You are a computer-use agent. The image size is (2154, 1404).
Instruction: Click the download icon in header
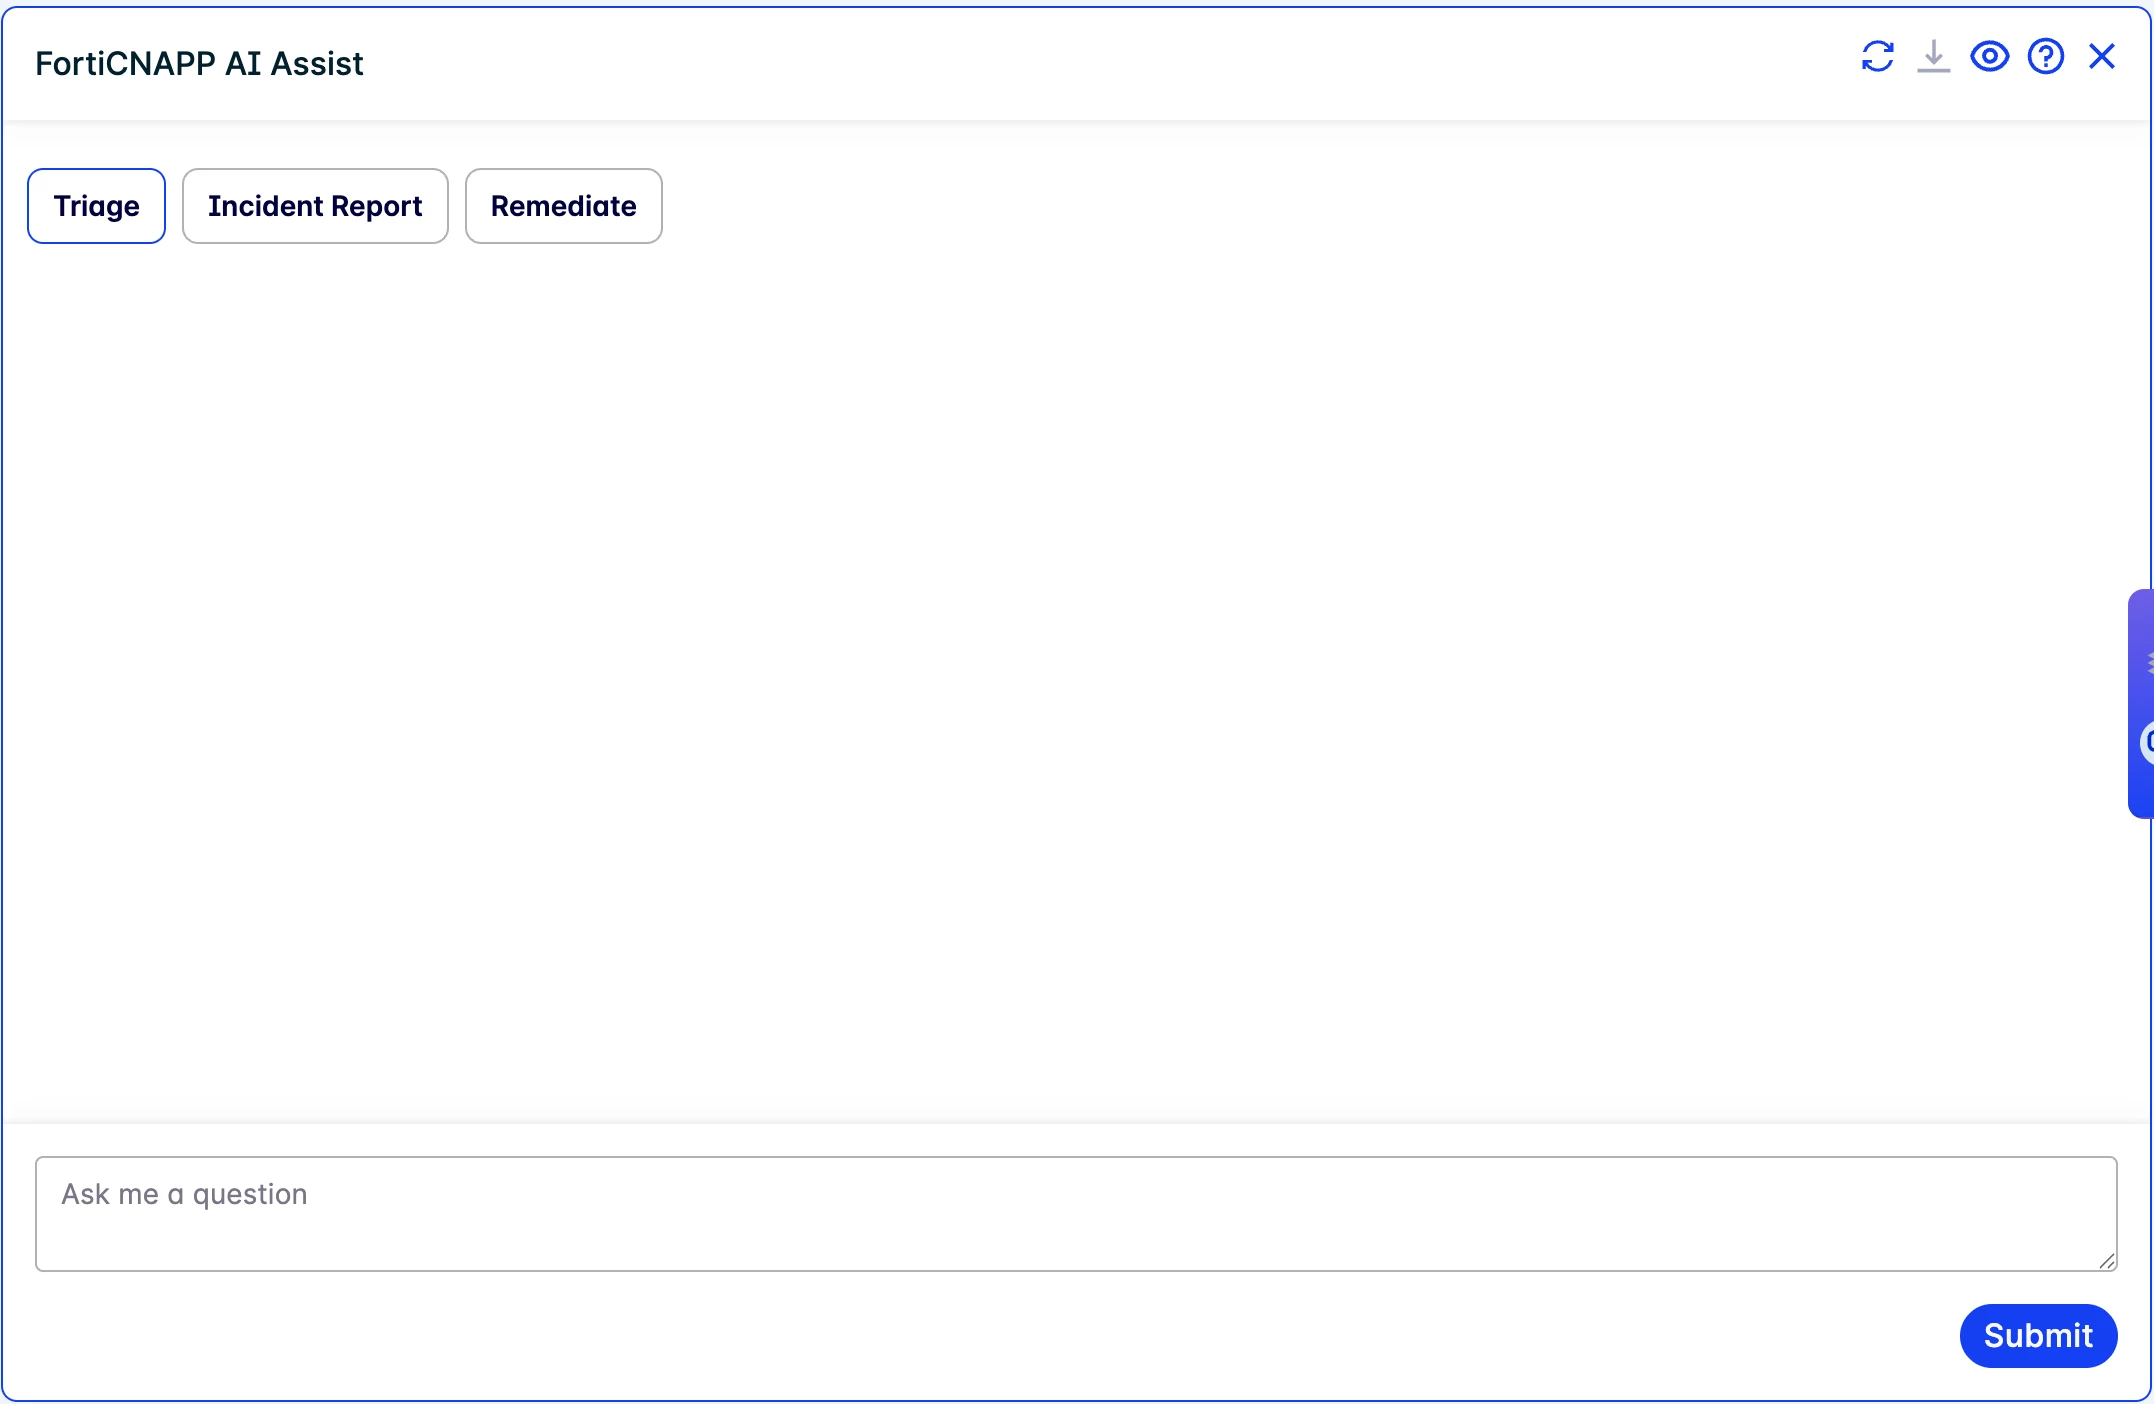point(1933,57)
